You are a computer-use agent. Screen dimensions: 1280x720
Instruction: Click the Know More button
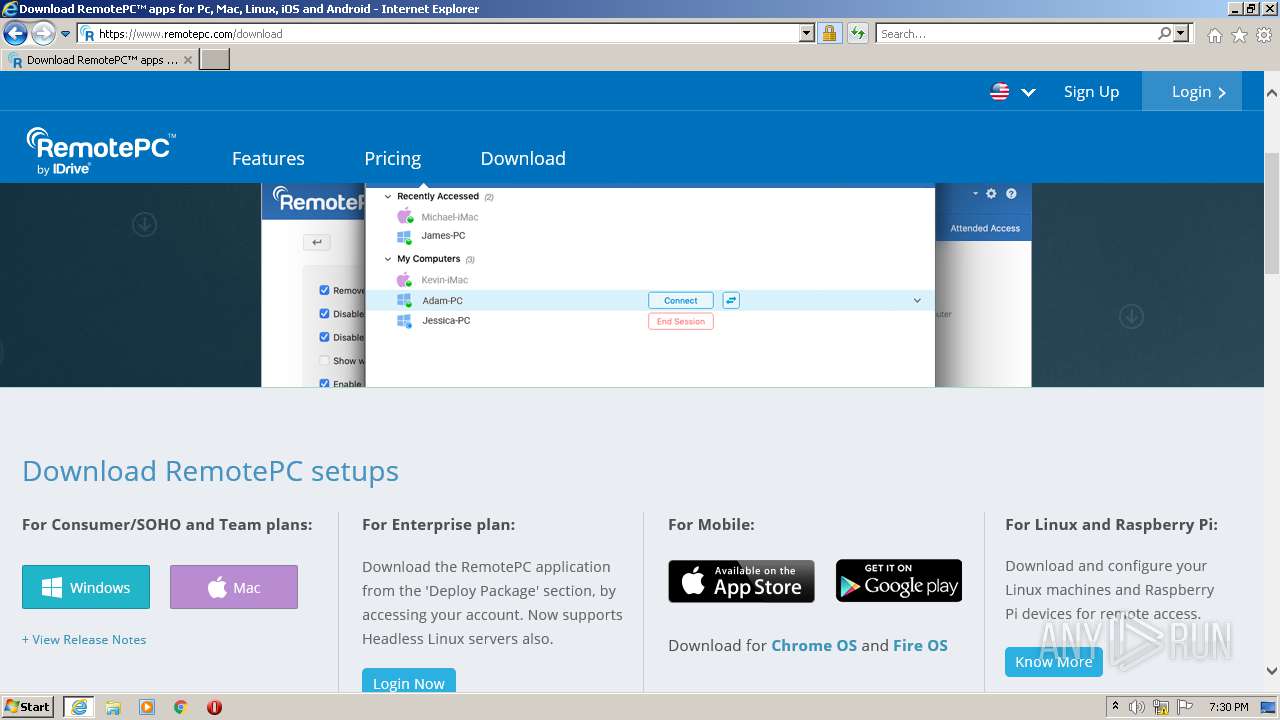coord(1054,661)
